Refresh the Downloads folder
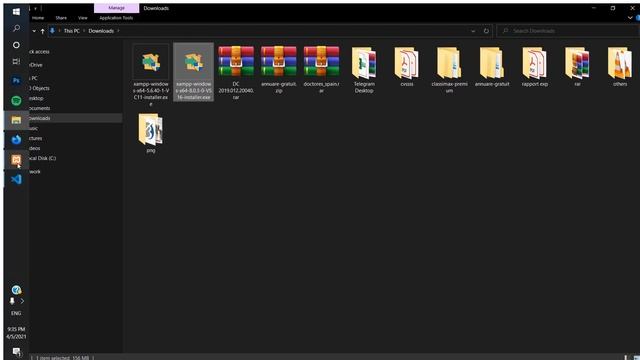640x360 pixels. click(486, 31)
